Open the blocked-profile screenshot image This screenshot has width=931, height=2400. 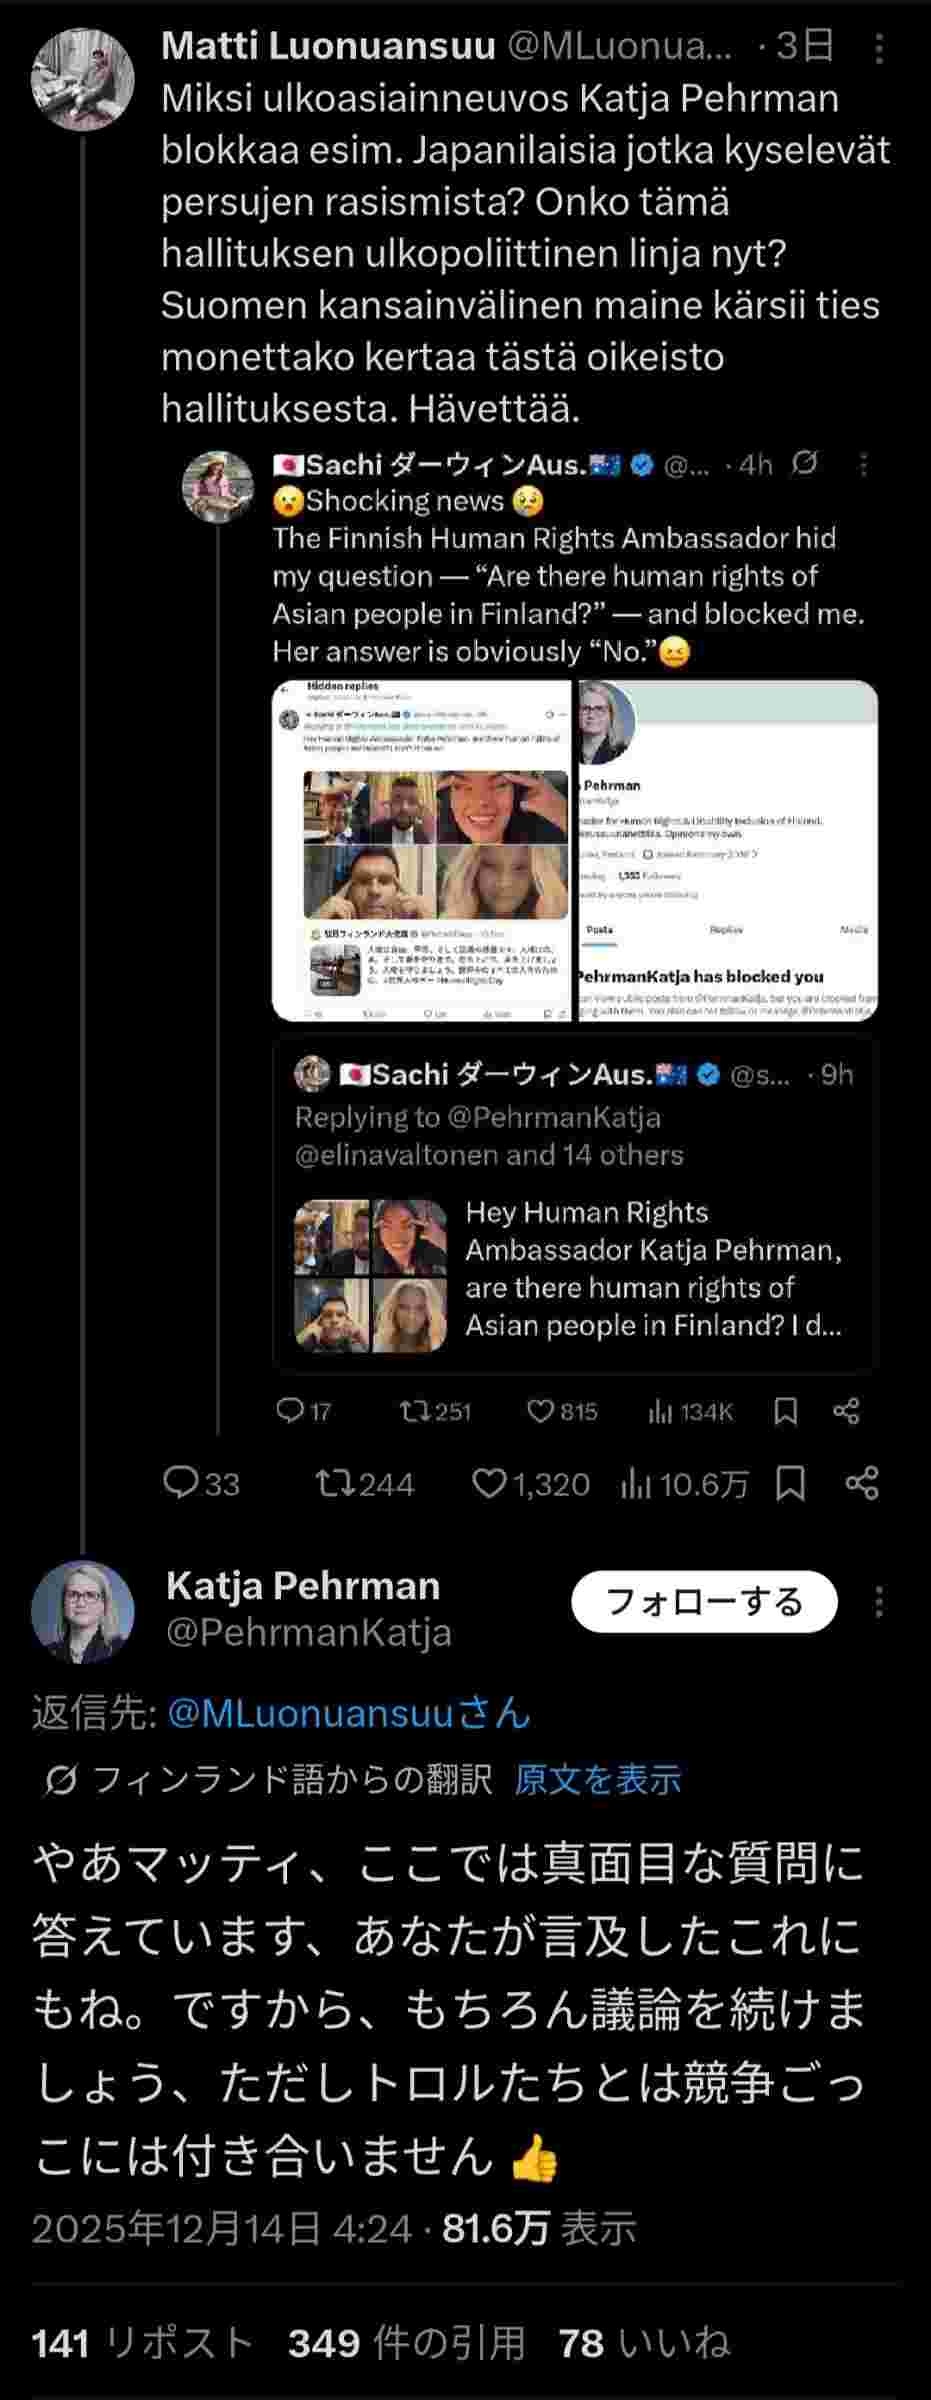[727, 850]
